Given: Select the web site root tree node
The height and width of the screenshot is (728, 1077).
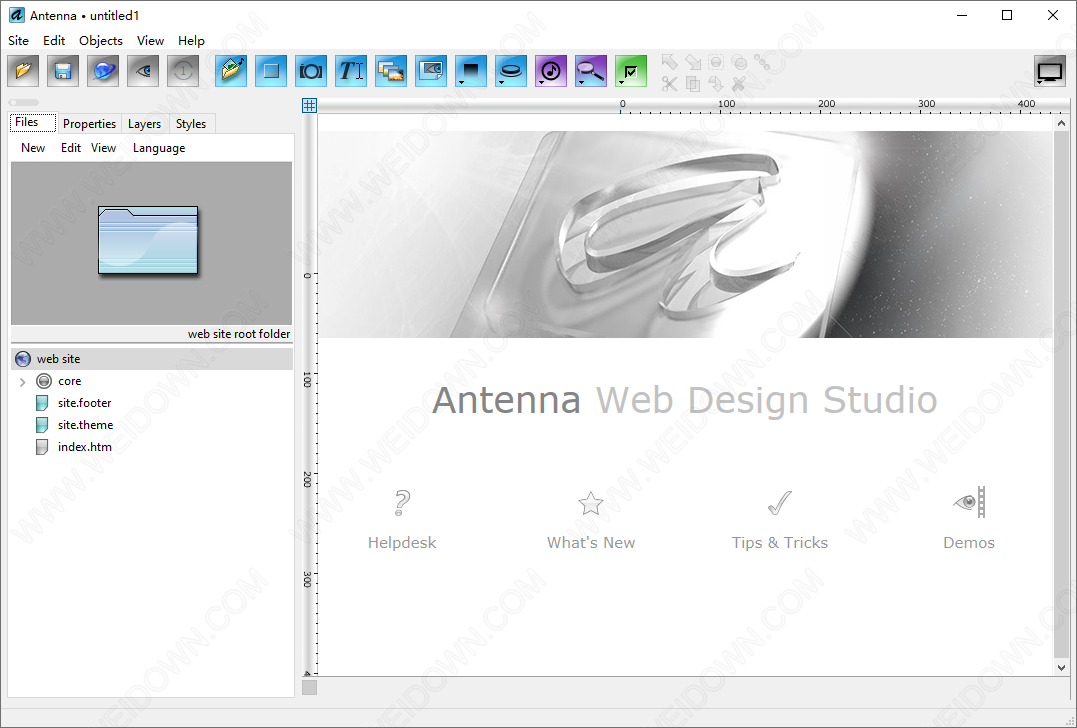Looking at the screenshot, I should coord(152,359).
